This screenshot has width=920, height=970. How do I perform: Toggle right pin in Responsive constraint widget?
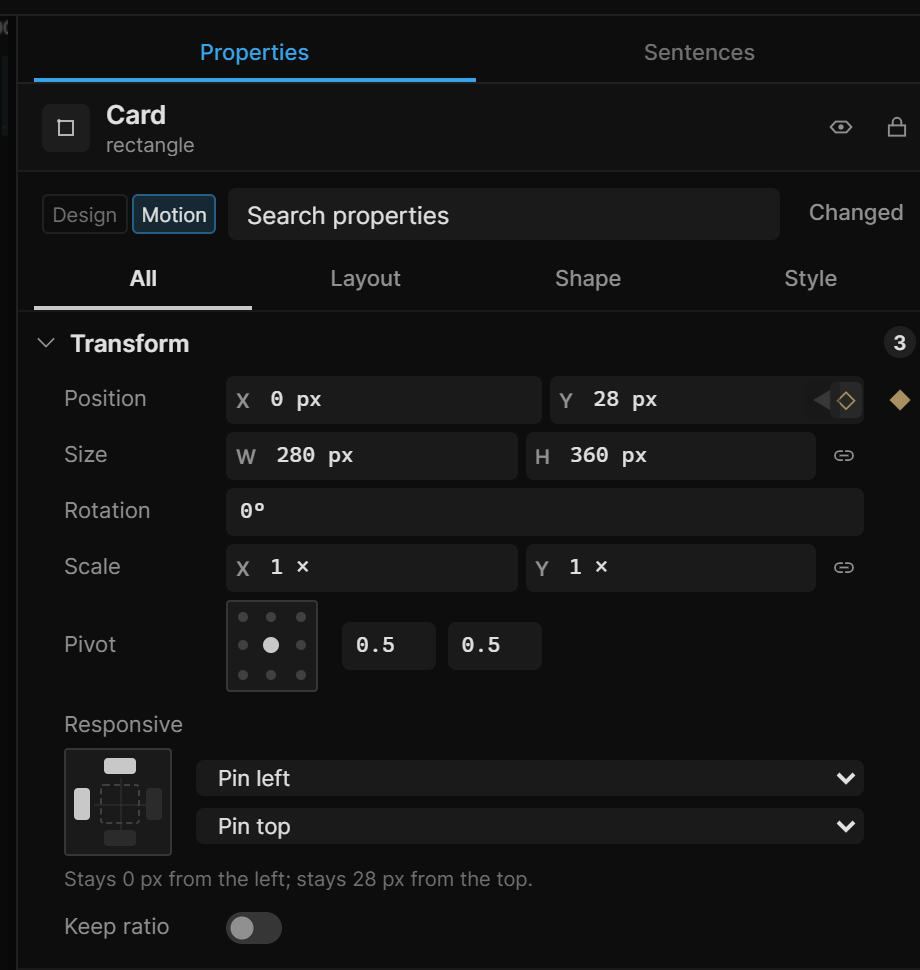[x=154, y=804]
